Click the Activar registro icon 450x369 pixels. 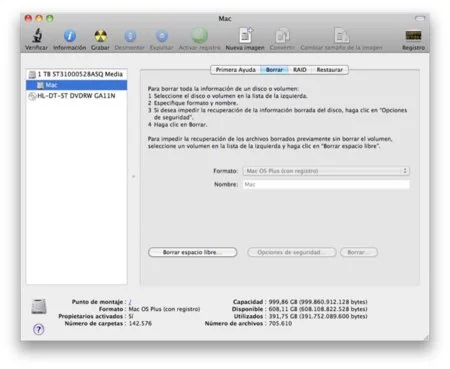(200, 36)
